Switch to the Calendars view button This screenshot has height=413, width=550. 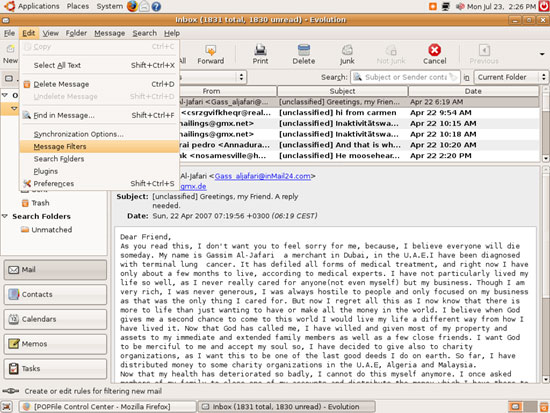pos(55,319)
